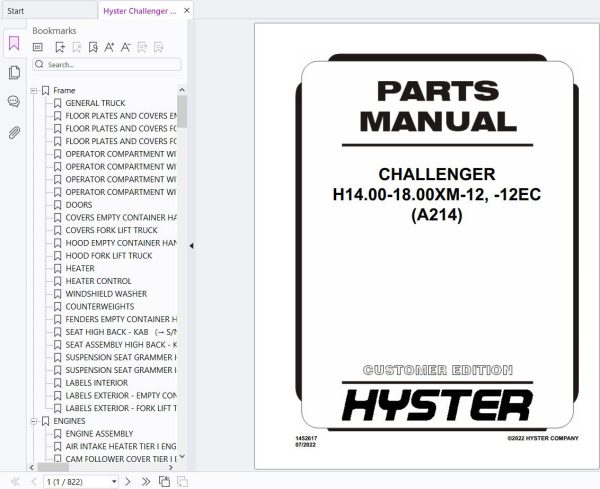600x489 pixels.
Task: Select the LABELS INTERIOR bookmark
Action: coord(96,383)
